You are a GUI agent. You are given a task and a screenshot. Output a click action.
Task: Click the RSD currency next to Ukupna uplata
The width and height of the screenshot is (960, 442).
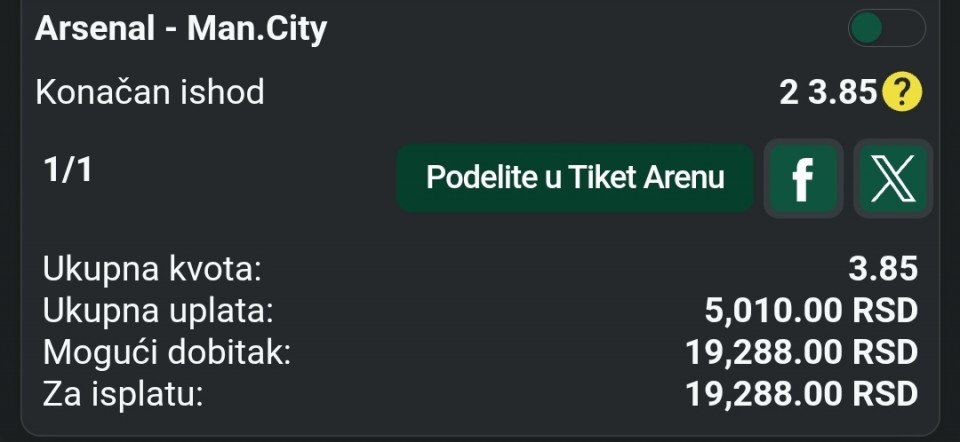click(884, 311)
